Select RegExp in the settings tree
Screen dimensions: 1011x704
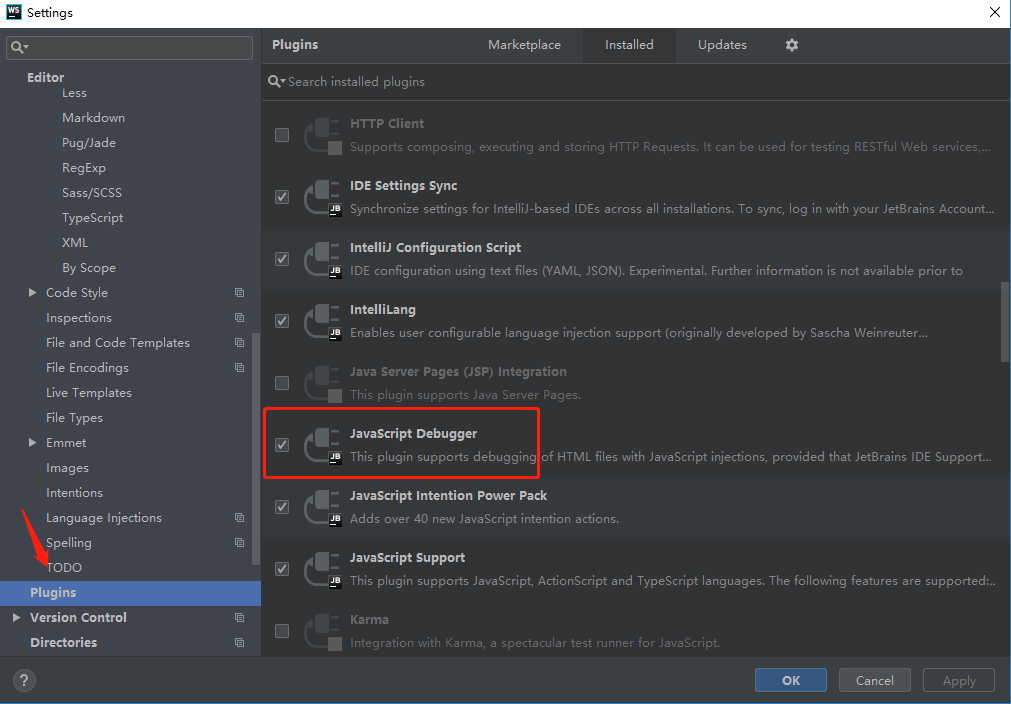84,168
